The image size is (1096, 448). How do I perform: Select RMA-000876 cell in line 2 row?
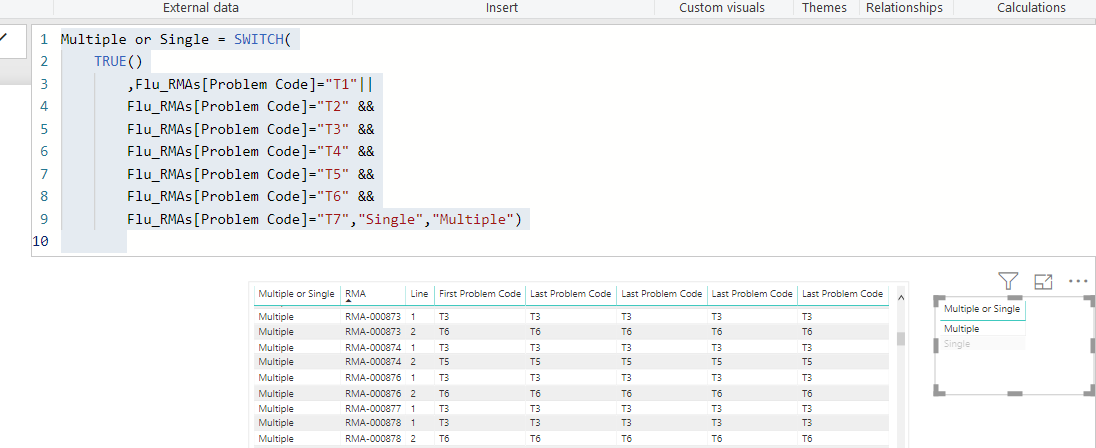pyautogui.click(x=373, y=393)
